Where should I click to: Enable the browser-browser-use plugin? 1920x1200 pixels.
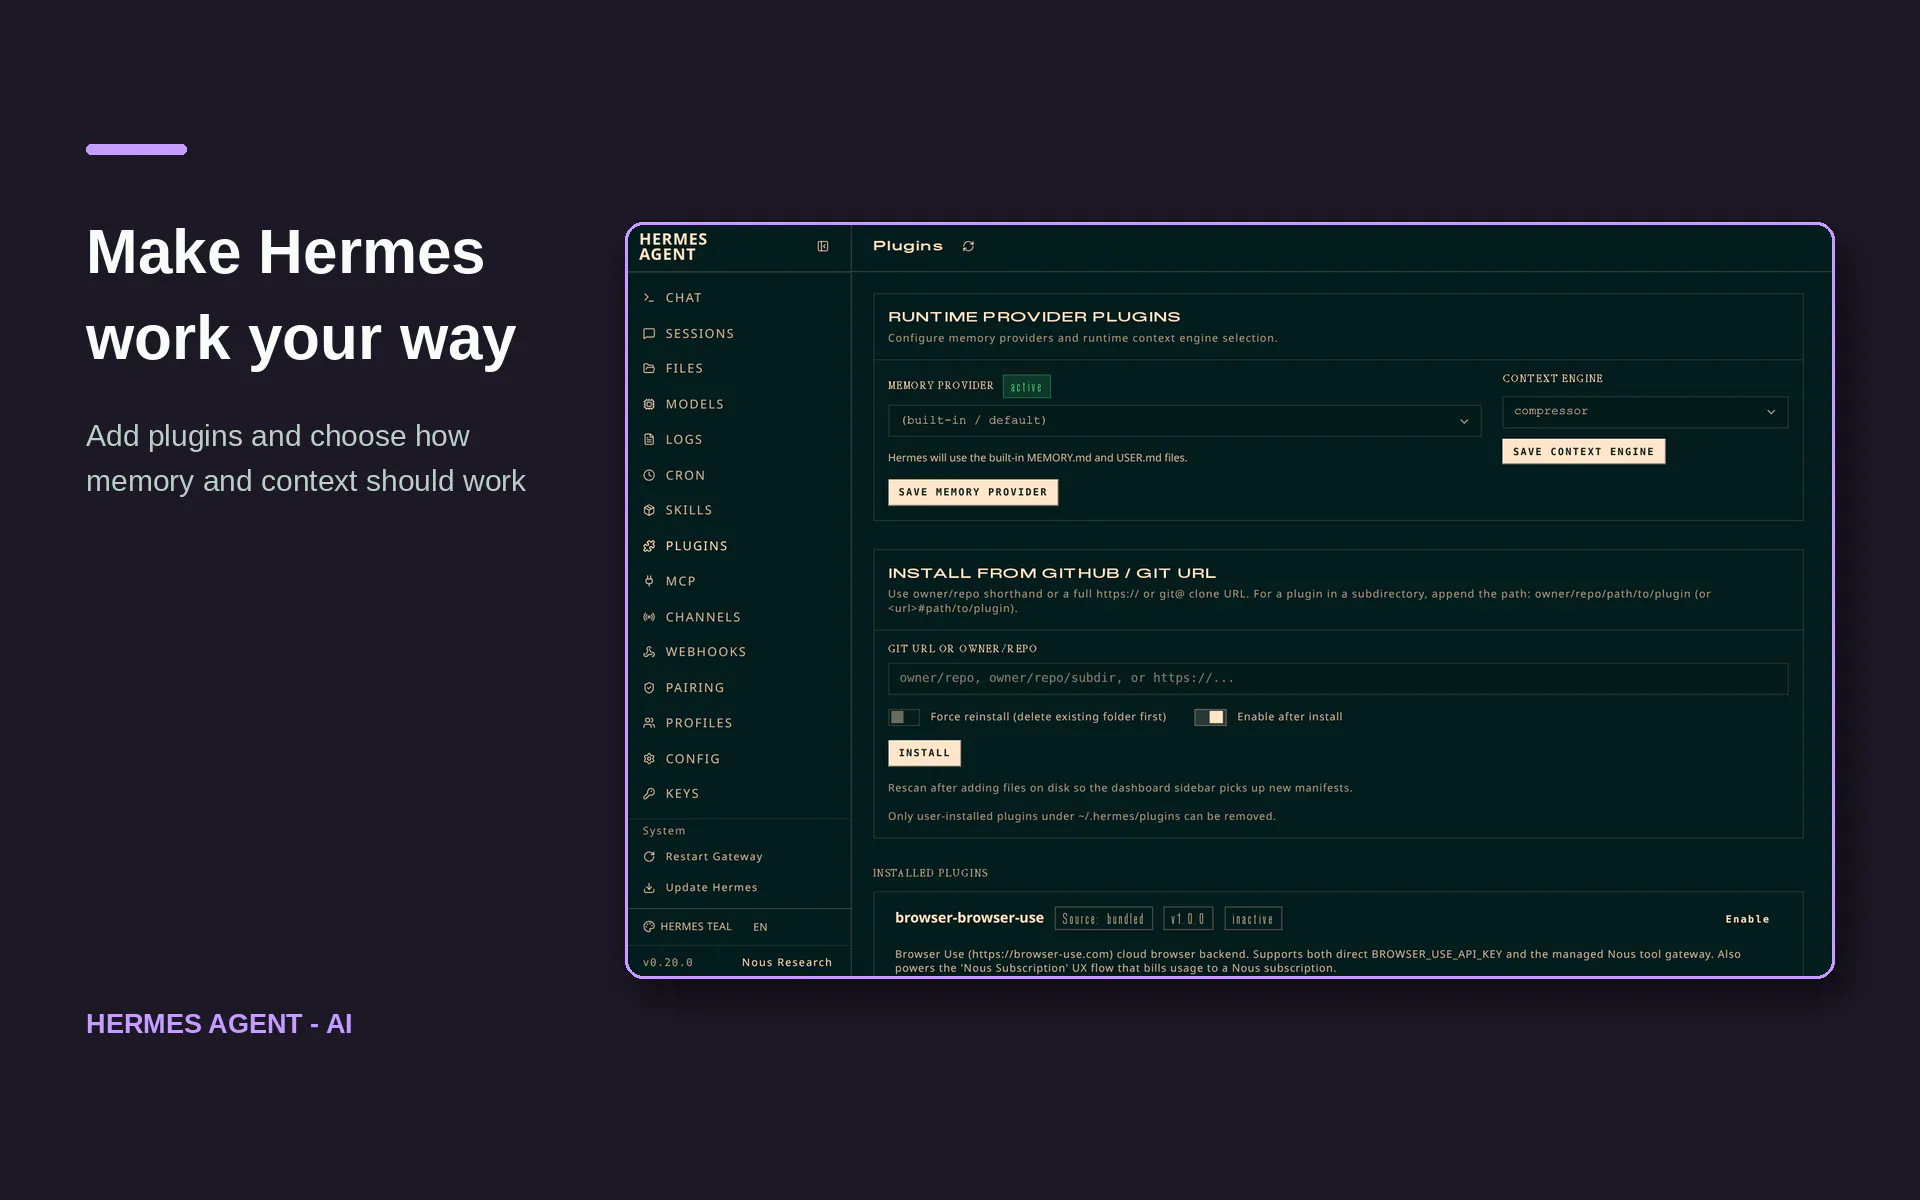pyautogui.click(x=1747, y=919)
